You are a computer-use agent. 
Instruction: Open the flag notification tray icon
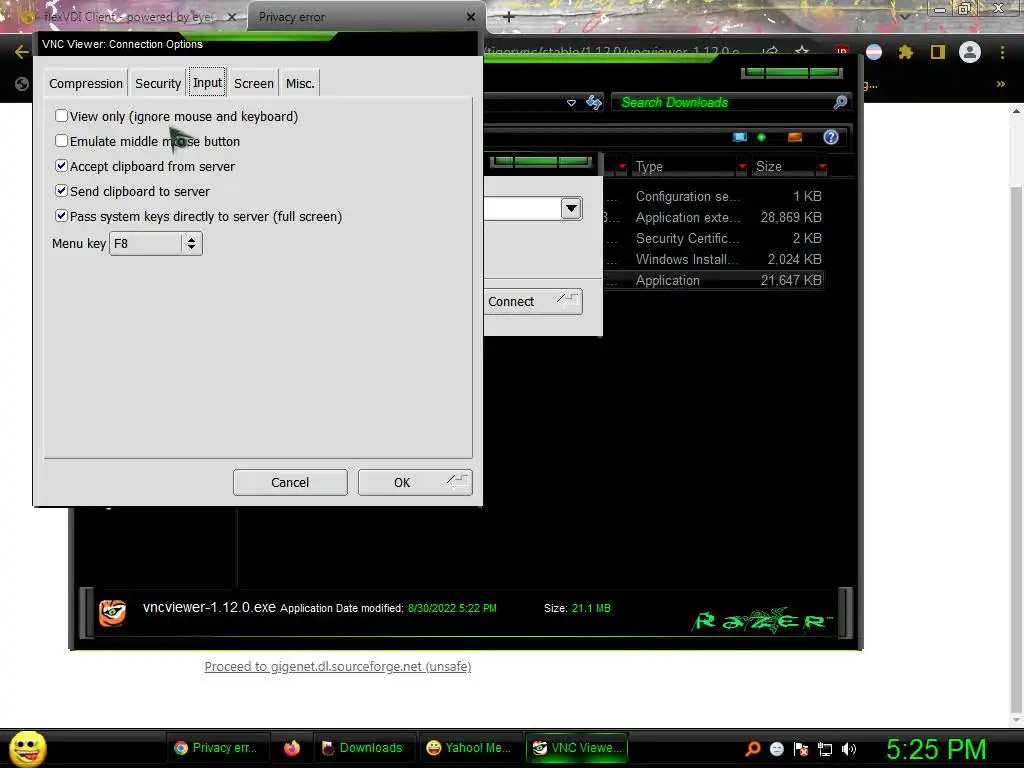(x=801, y=748)
